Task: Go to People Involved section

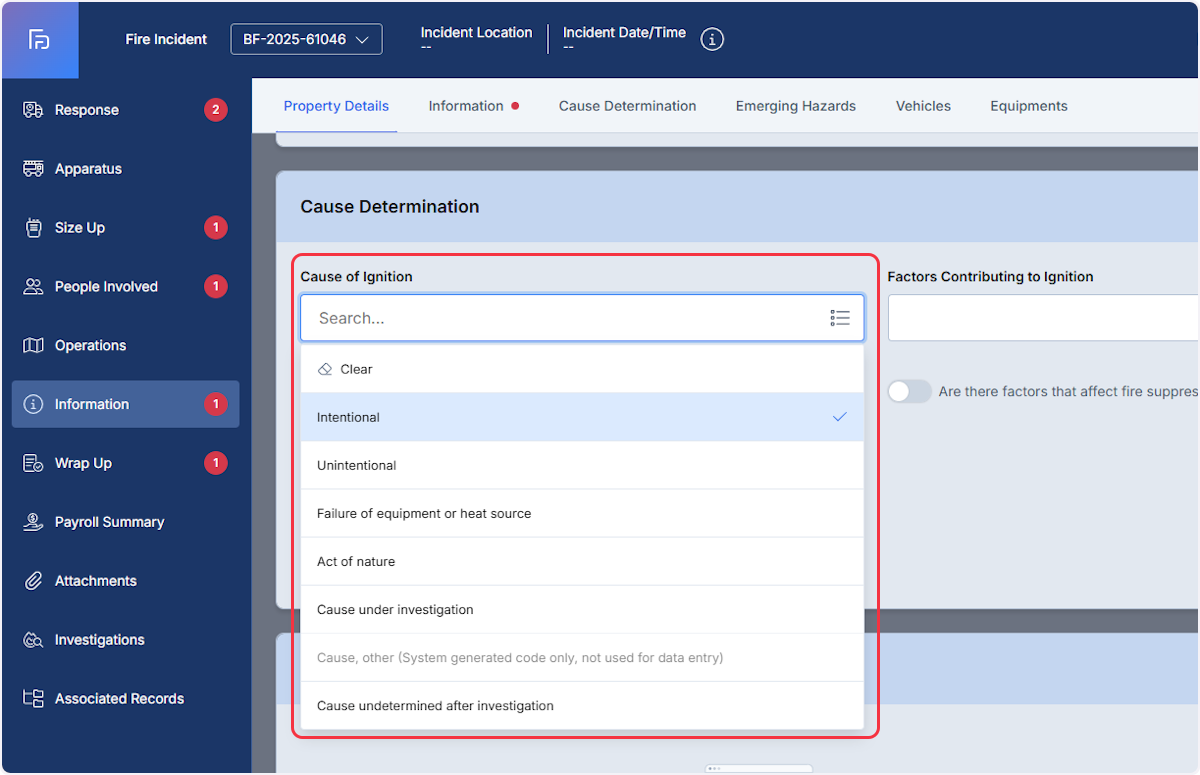Action: coord(125,287)
